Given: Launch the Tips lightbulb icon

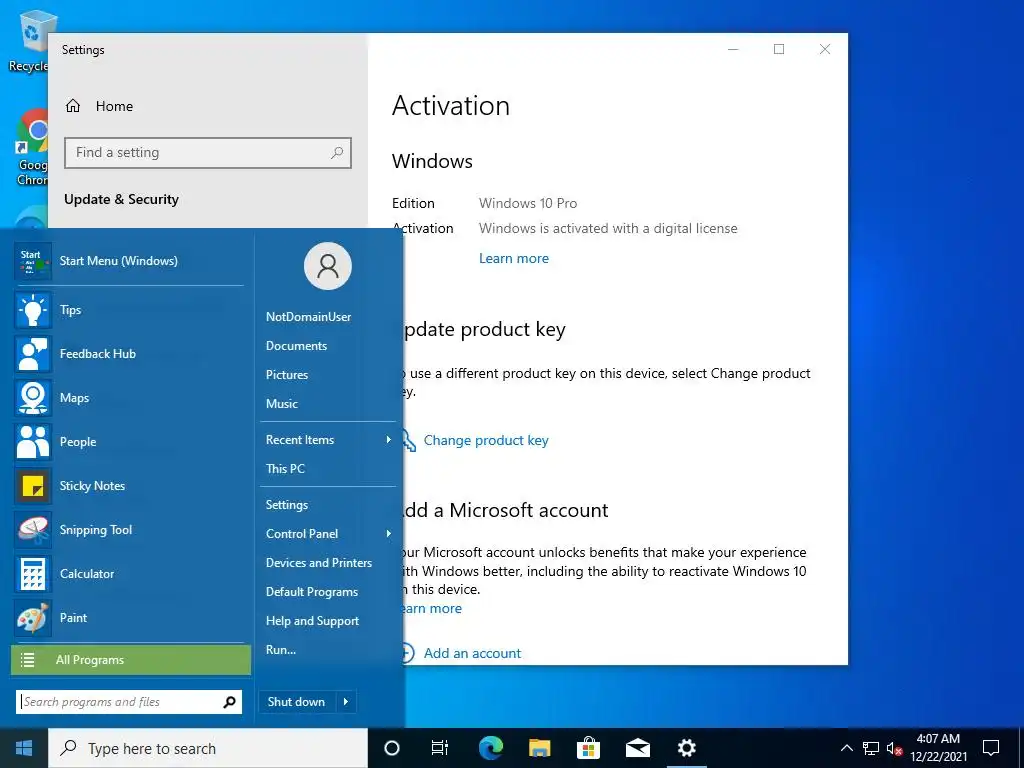Looking at the screenshot, I should pos(33,310).
